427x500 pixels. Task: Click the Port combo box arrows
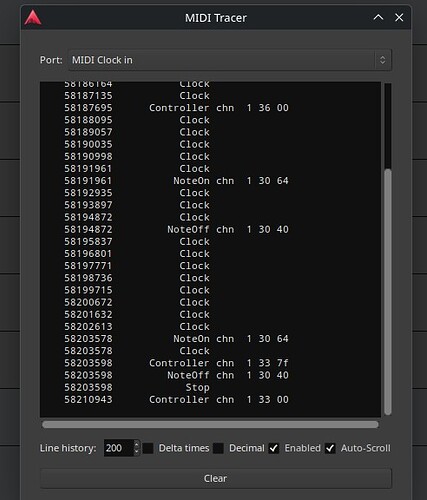click(x=382, y=60)
